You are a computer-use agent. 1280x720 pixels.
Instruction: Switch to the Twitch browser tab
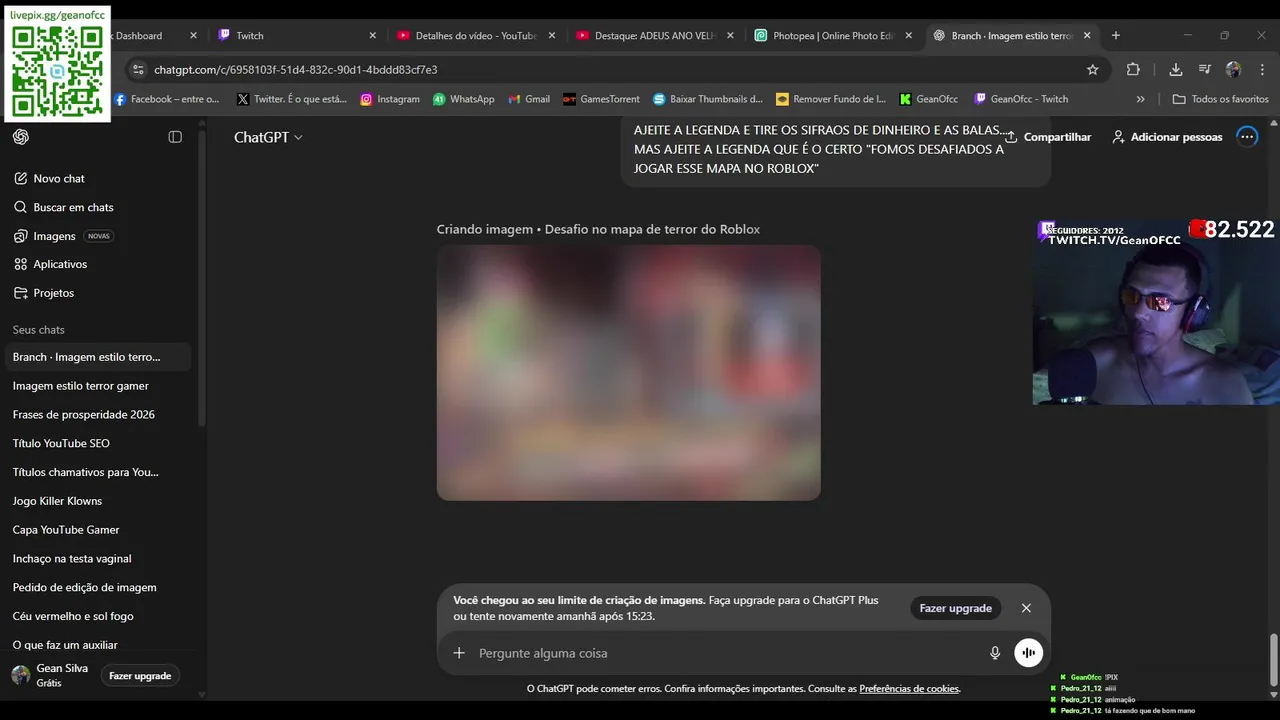click(x=297, y=35)
